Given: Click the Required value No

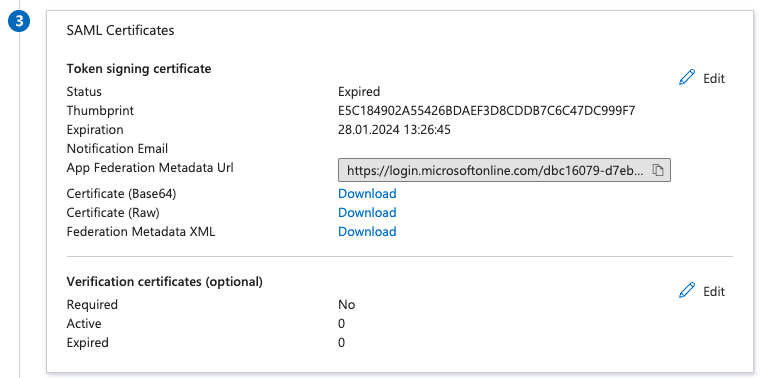Looking at the screenshot, I should point(347,305).
